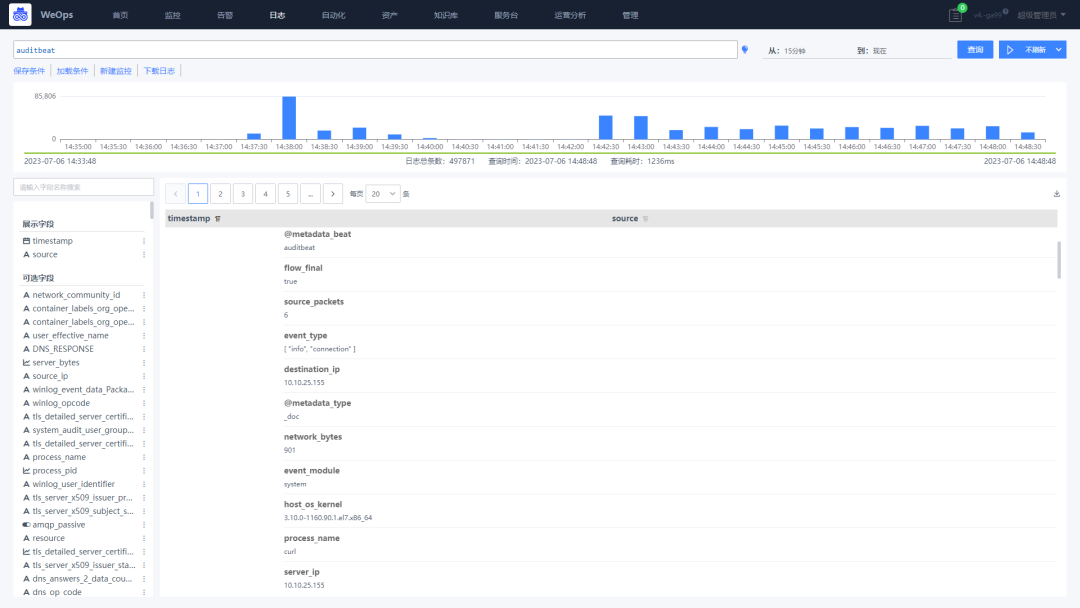Viewport: 1080px width, 608px height.
Task: Open the 监控 menu
Action: tap(172, 15)
